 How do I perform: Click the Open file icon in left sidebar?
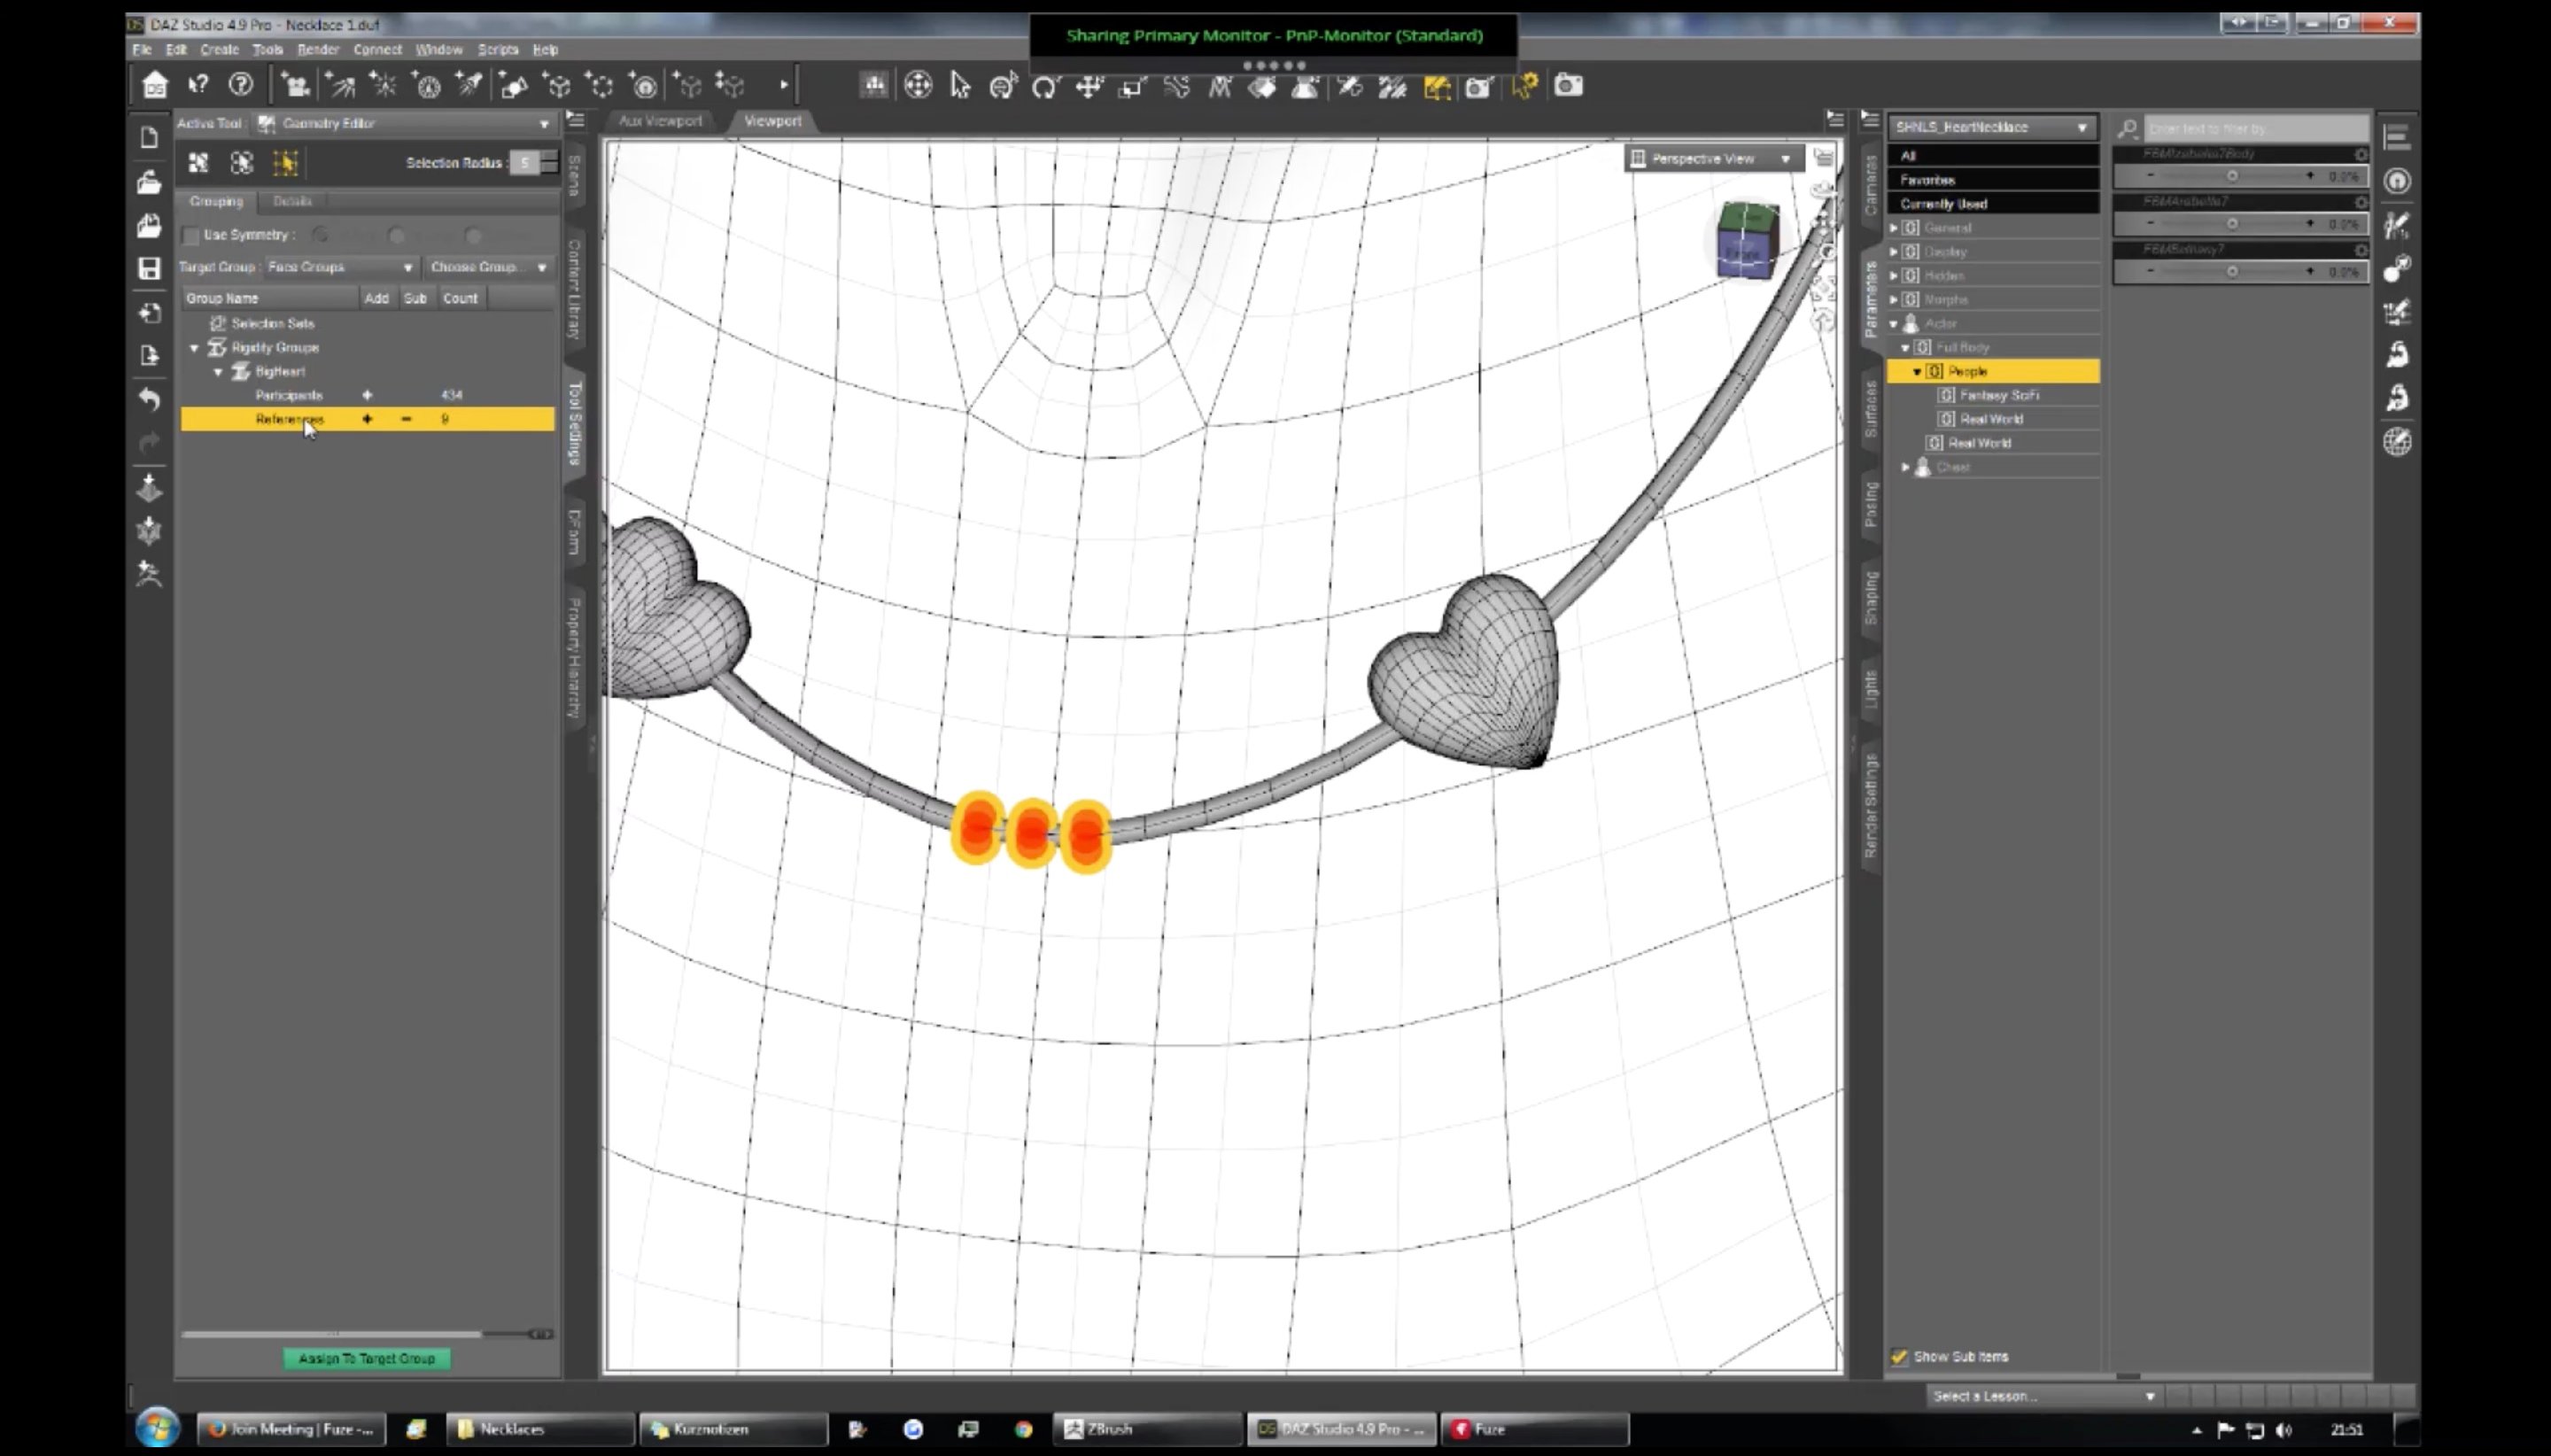(149, 182)
